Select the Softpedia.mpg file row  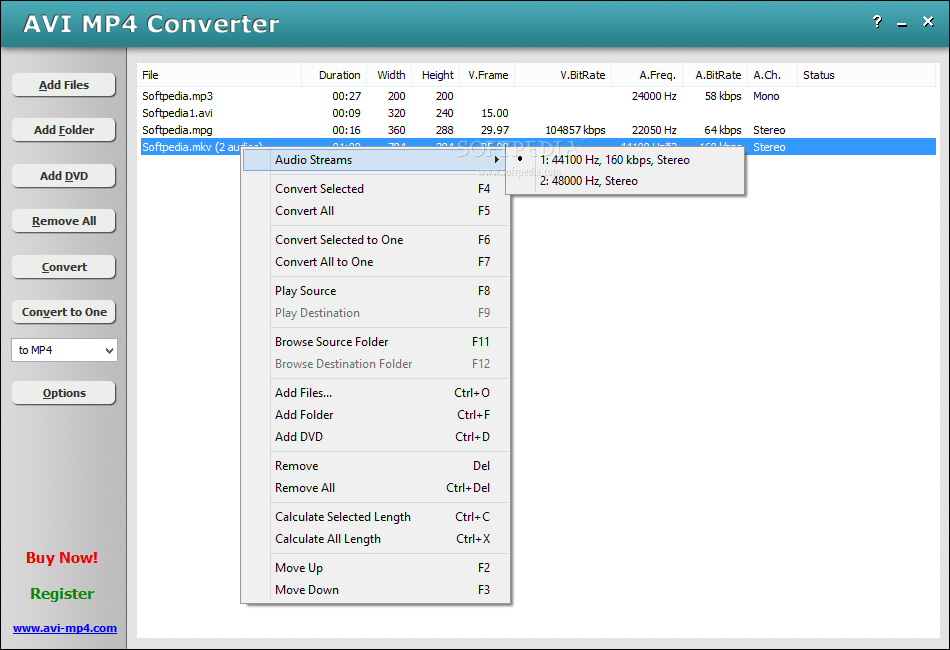[538, 130]
